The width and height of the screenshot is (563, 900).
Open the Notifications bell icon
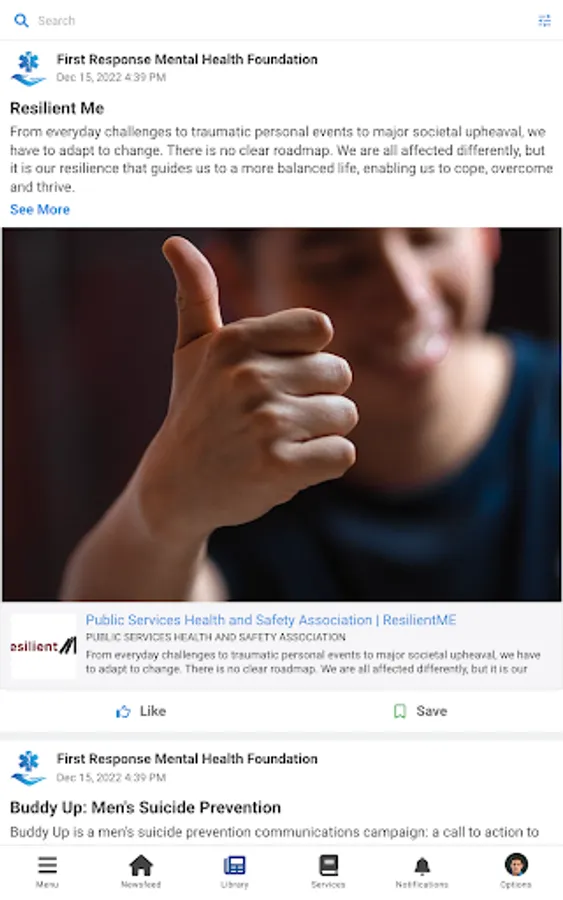coord(422,866)
